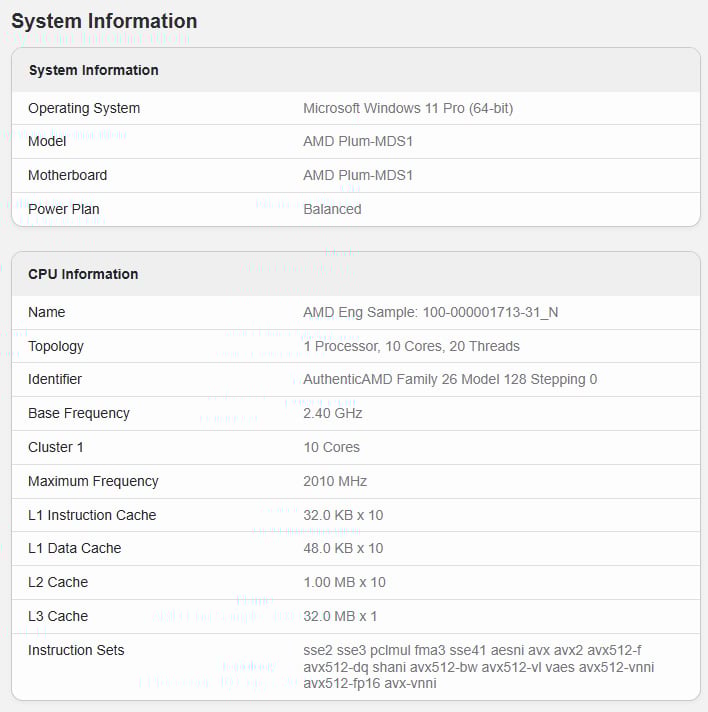Image resolution: width=708 pixels, height=712 pixels.
Task: Click the 'L3 Cache' label
Action: click(x=58, y=617)
